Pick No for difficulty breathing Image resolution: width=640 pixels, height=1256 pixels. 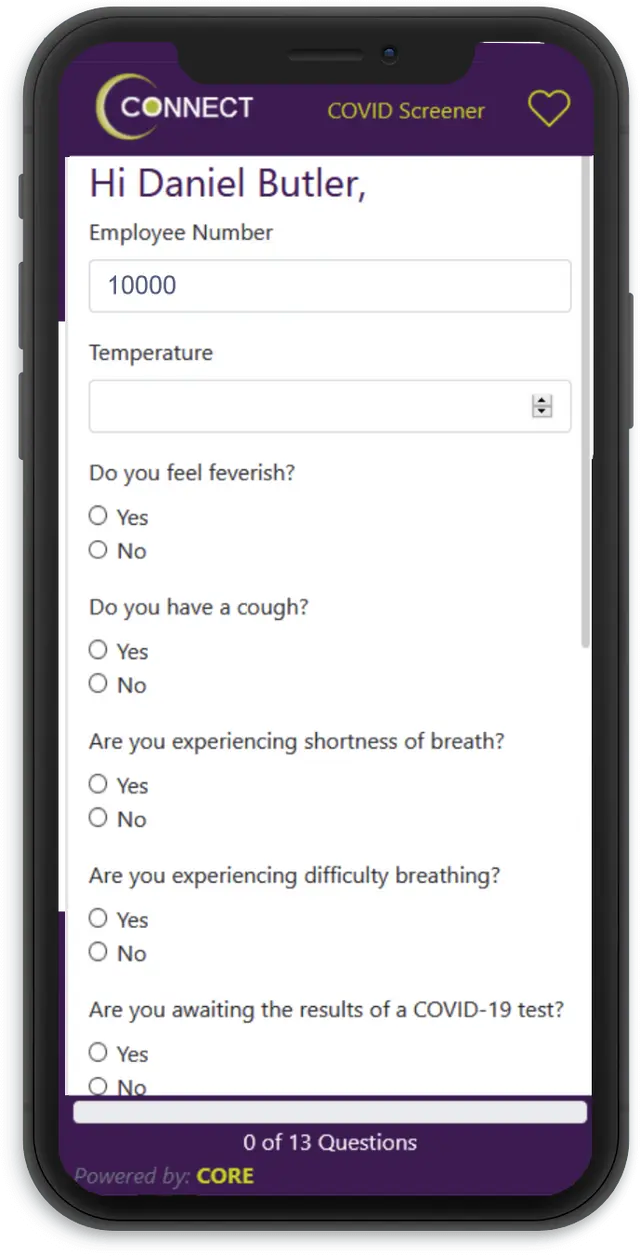(98, 952)
